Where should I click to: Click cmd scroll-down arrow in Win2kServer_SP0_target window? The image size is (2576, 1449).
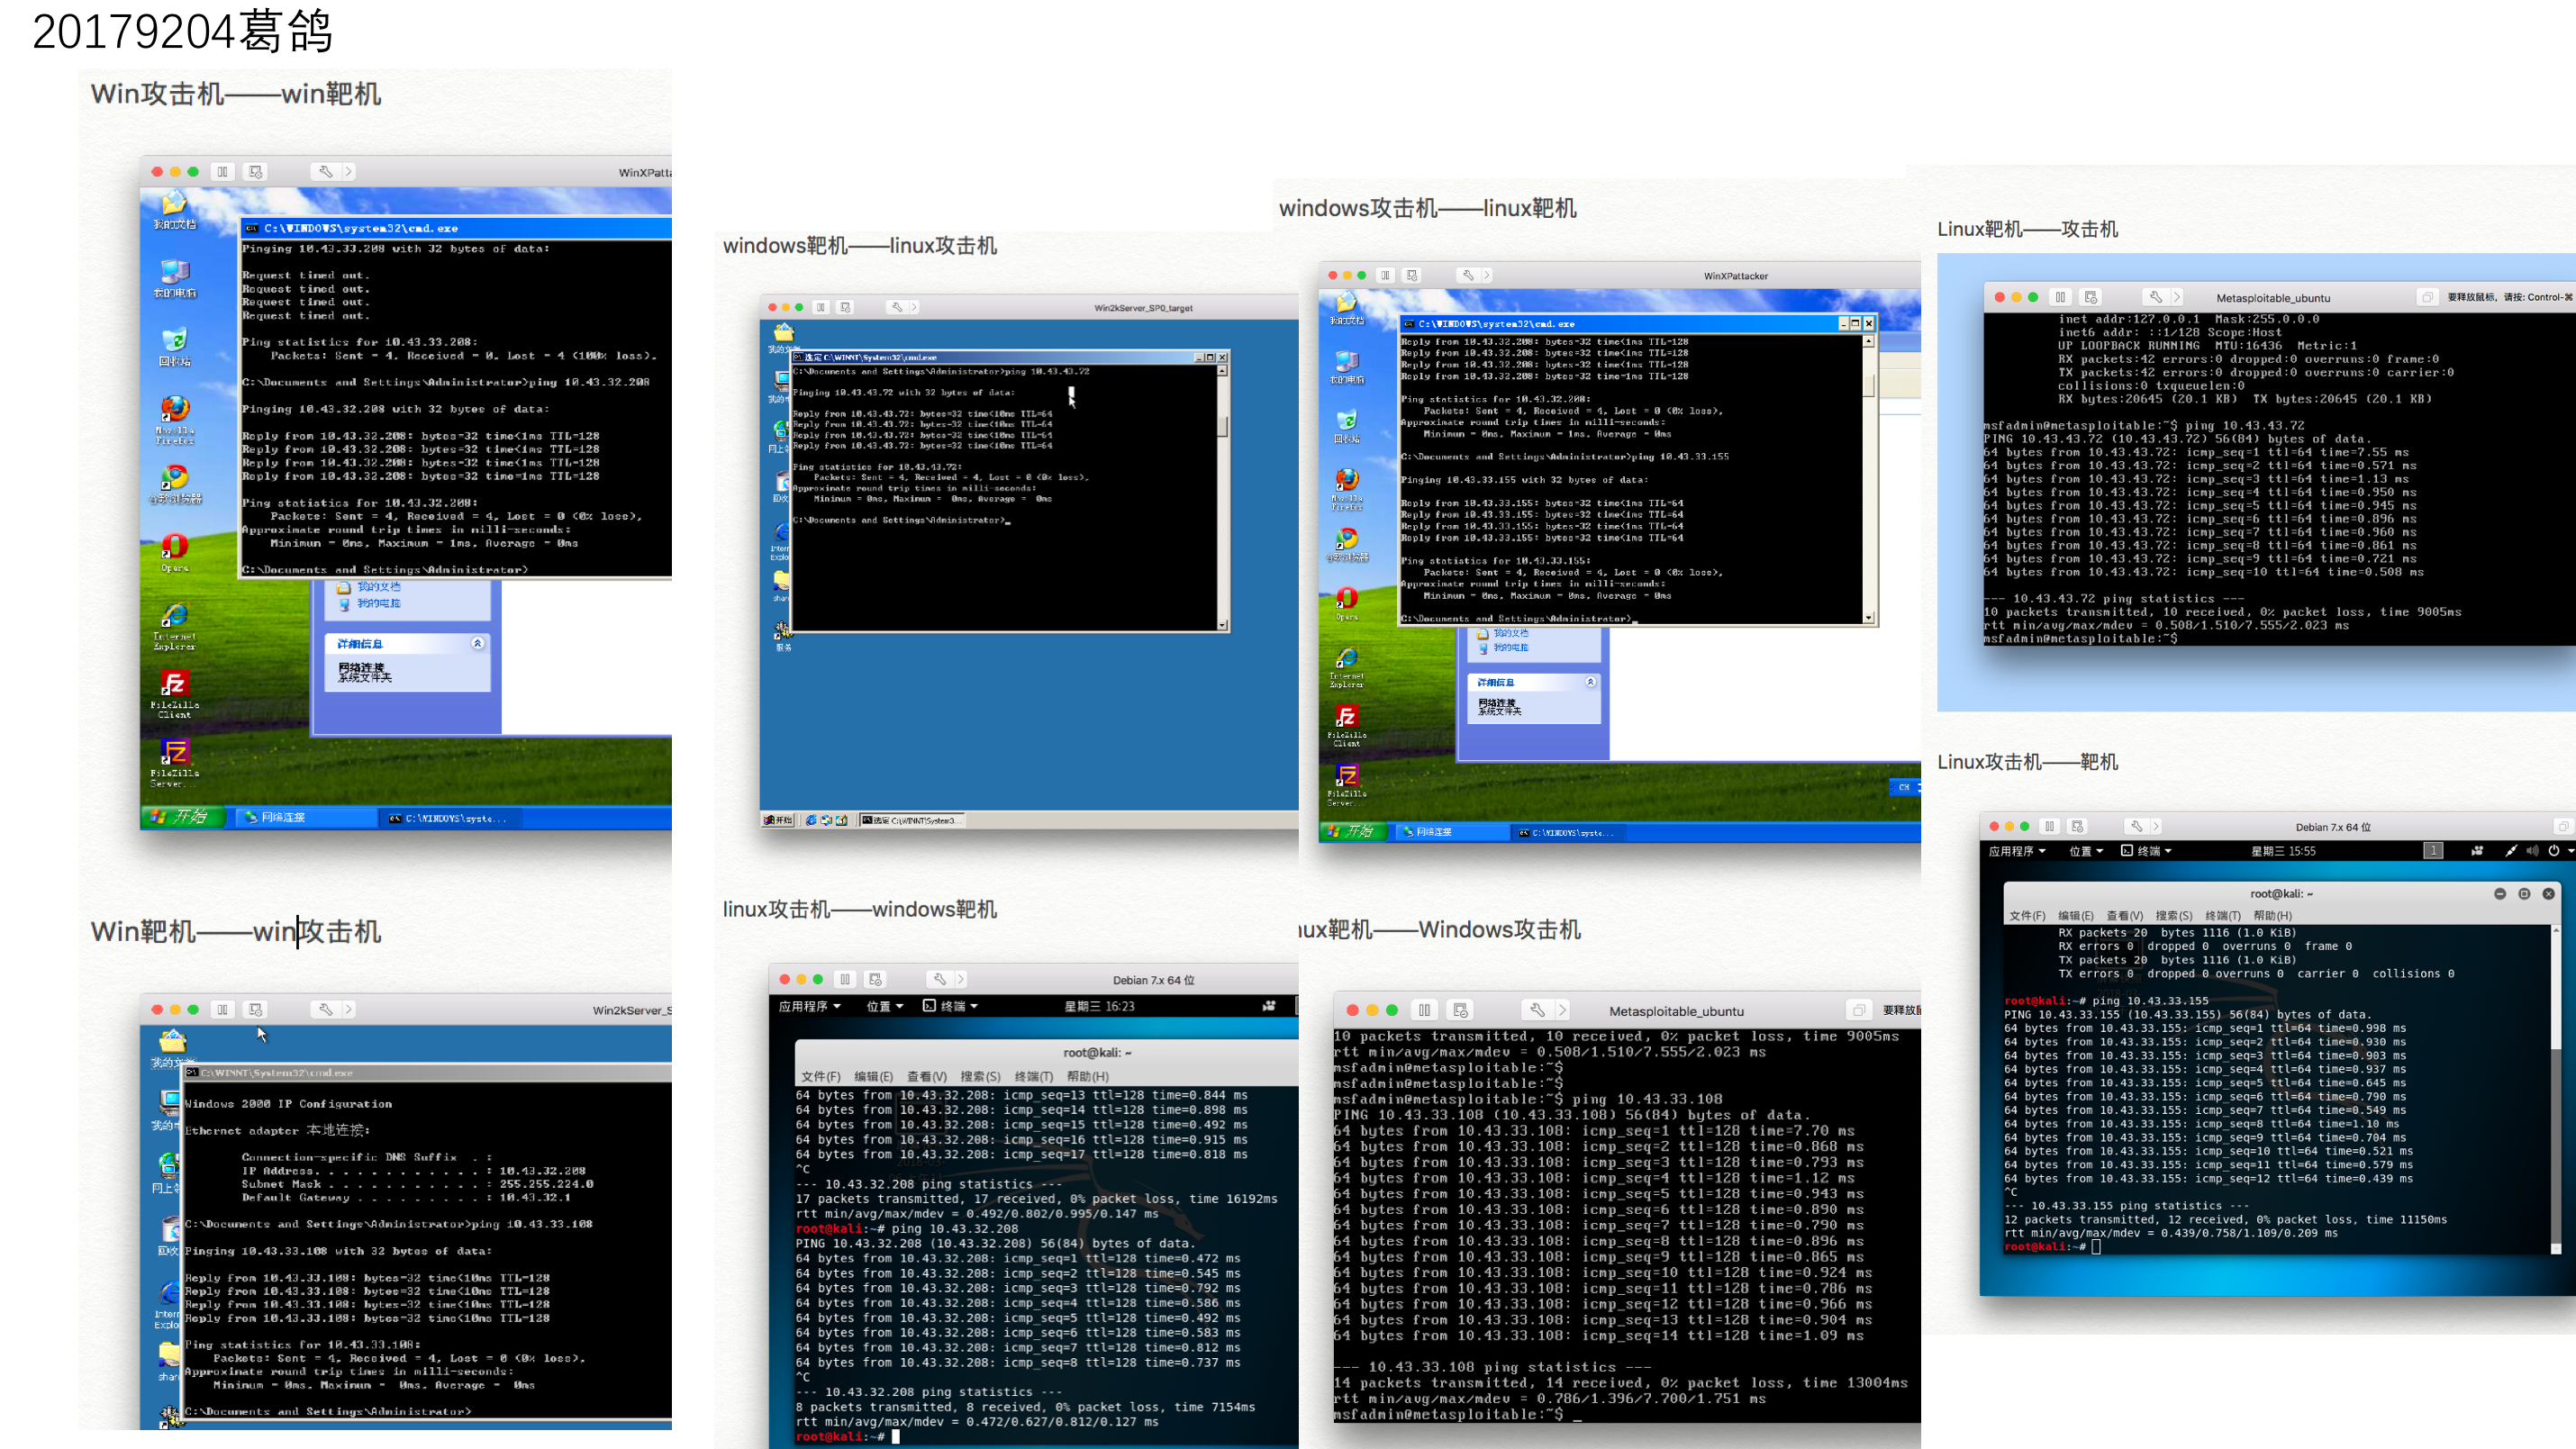pyautogui.click(x=1221, y=625)
